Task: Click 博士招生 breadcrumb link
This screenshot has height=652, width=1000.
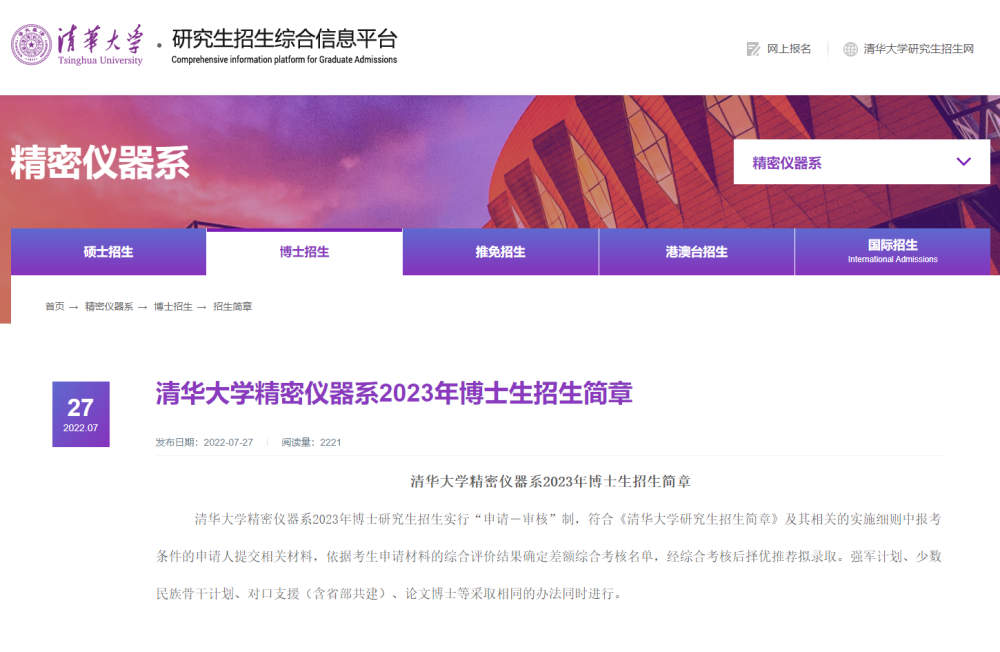Action: 173,307
